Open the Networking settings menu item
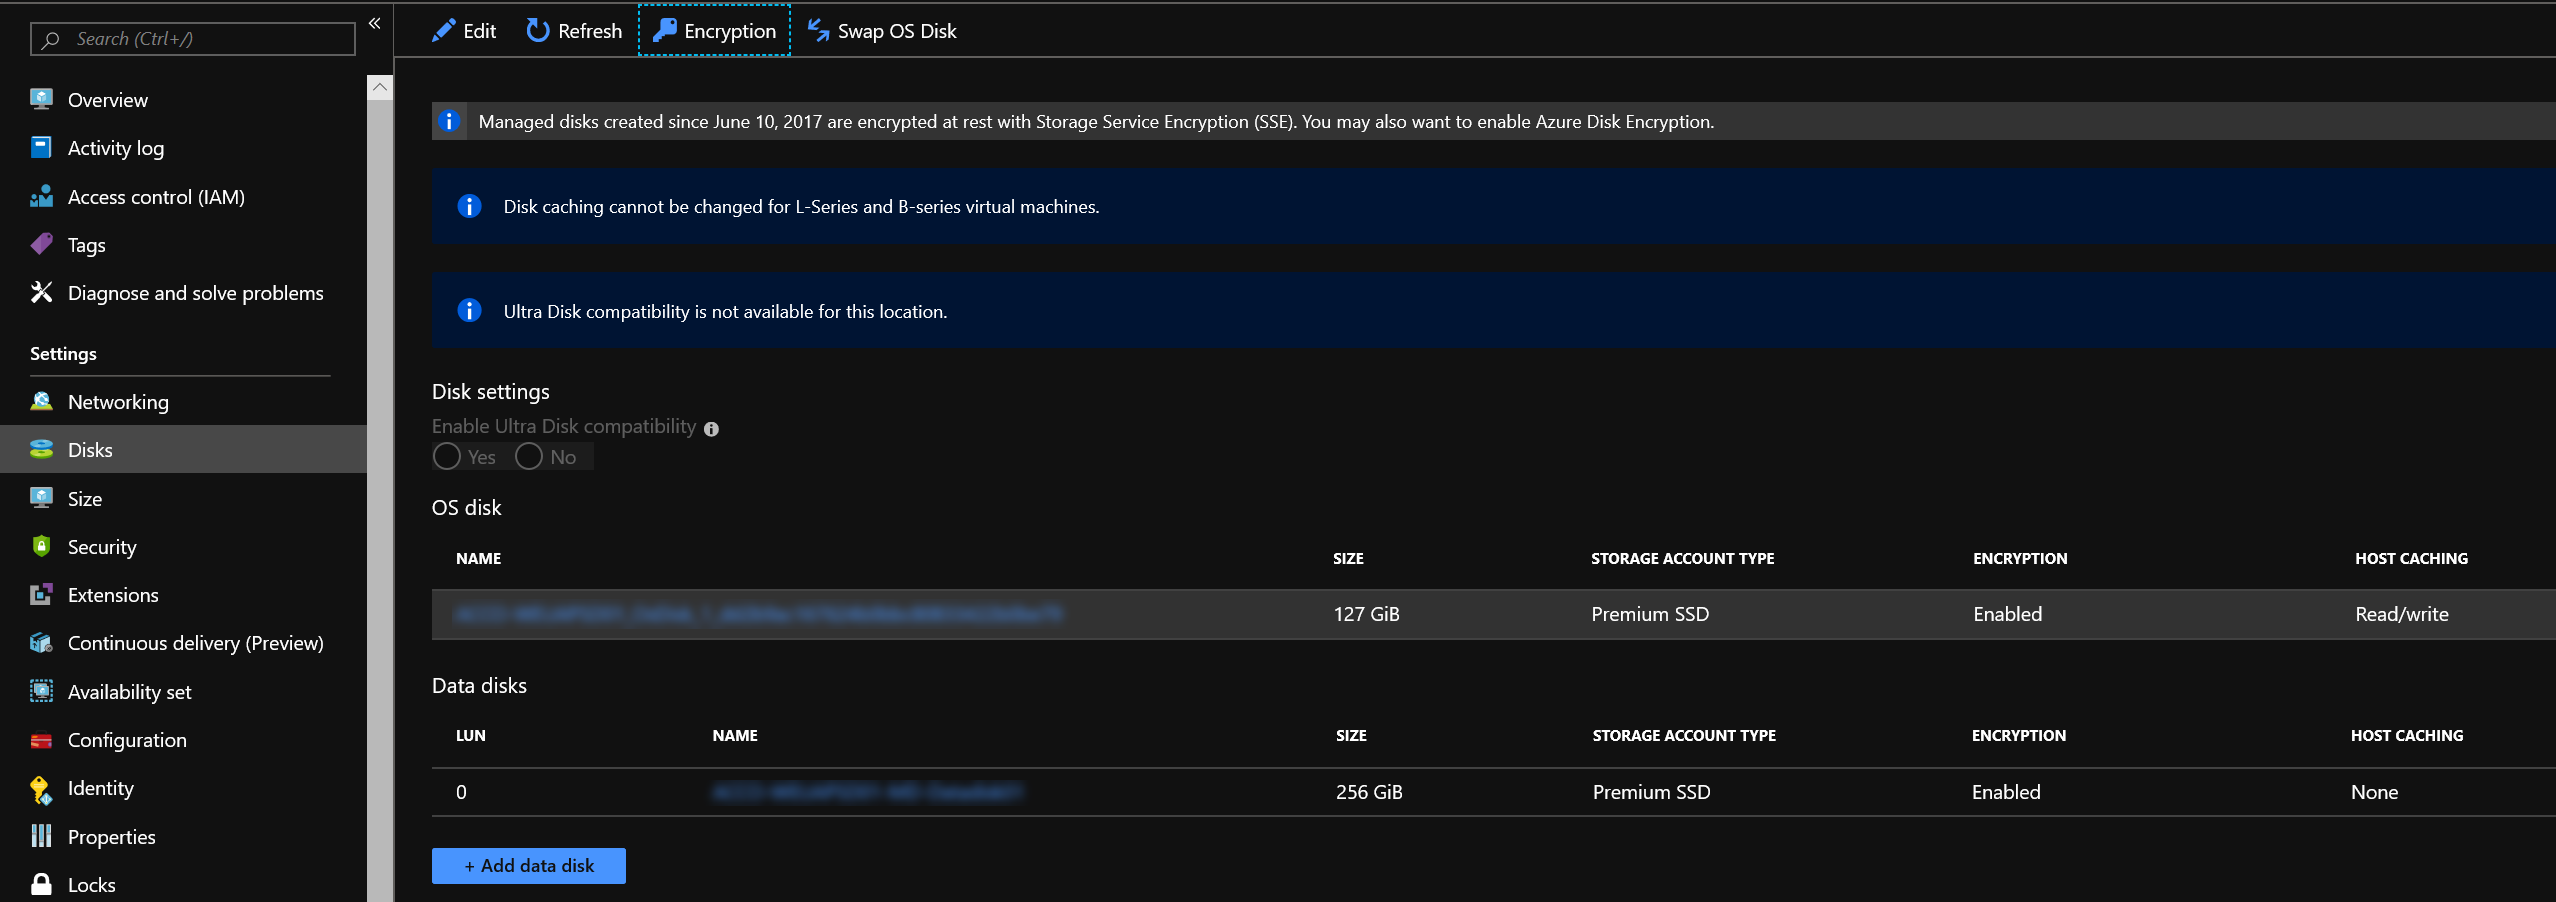The width and height of the screenshot is (2556, 902). [118, 402]
